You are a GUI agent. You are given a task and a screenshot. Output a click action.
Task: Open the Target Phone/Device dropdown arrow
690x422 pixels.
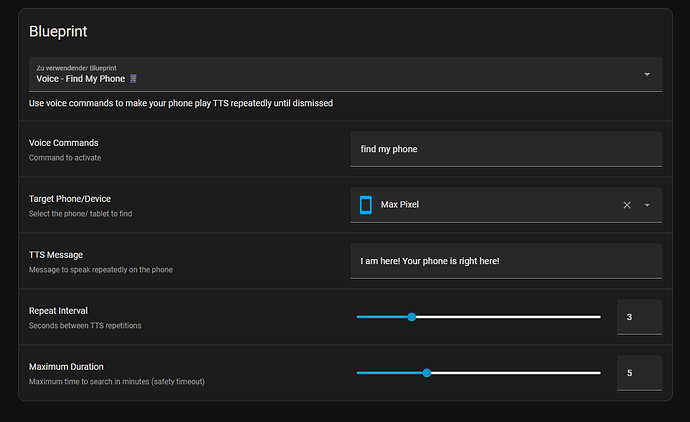(x=647, y=205)
